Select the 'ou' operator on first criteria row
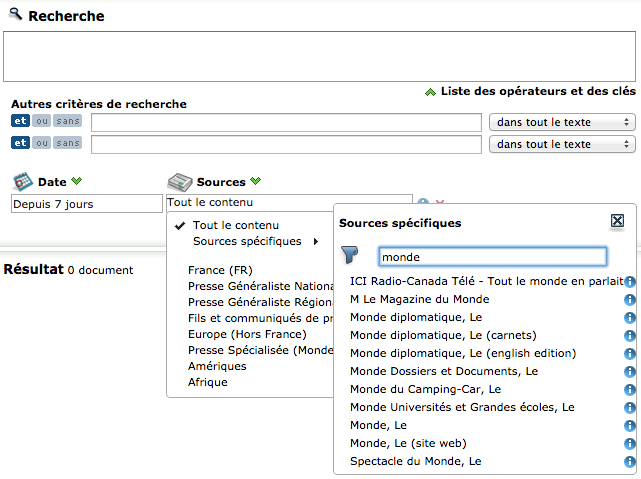The height and width of the screenshot is (479, 641). coord(42,121)
